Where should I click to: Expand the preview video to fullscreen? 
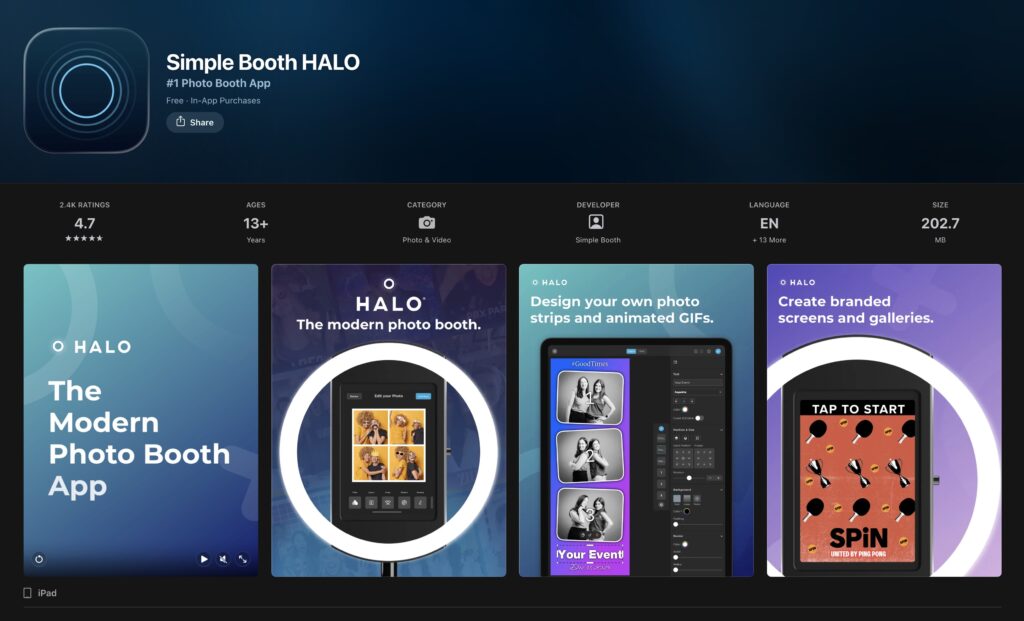242,559
